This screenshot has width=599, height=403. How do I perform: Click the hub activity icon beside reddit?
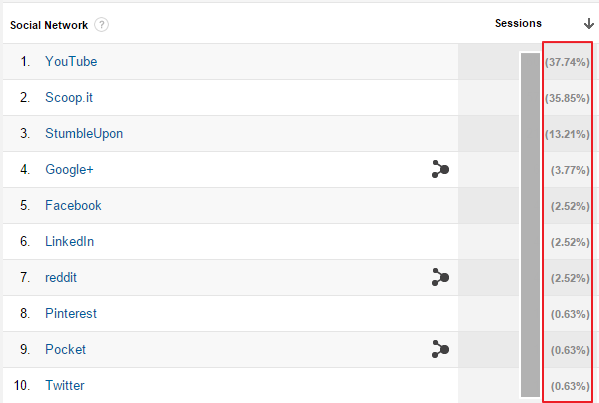pos(440,277)
